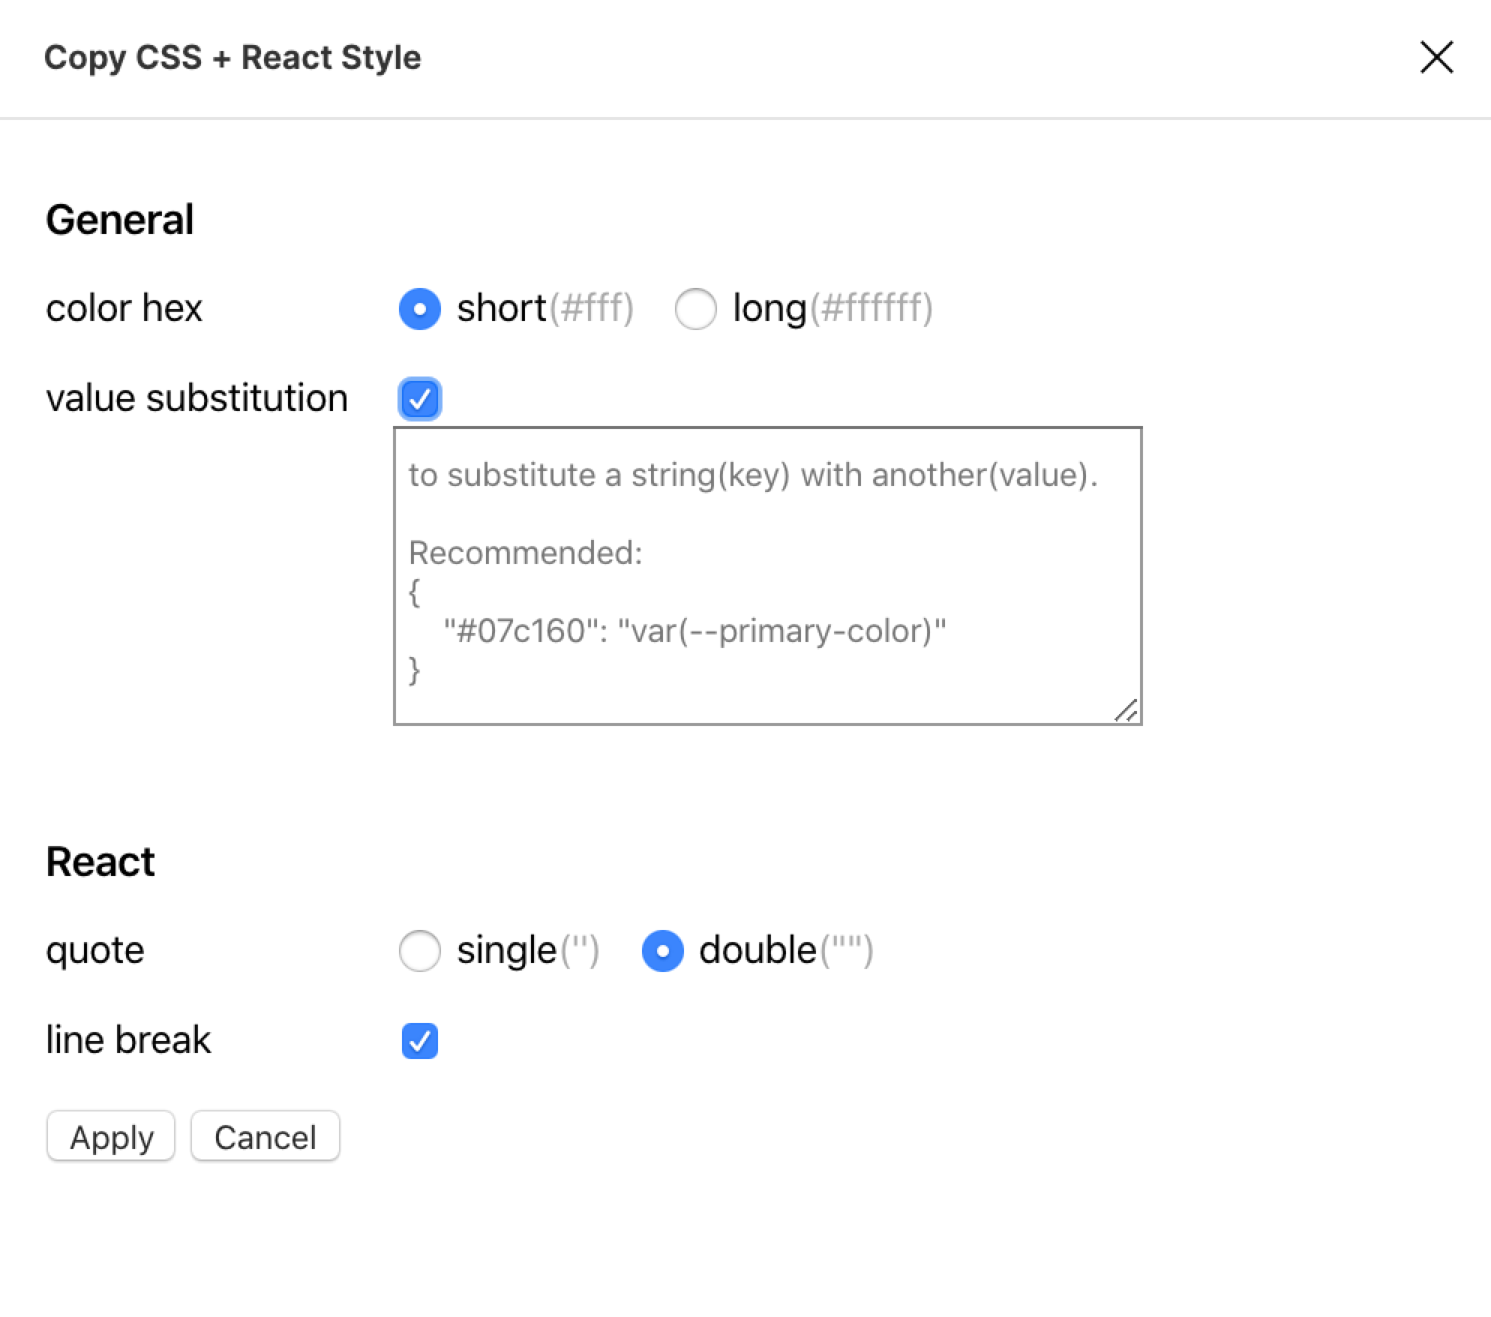Click the General section heading
The height and width of the screenshot is (1317, 1491).
click(x=120, y=220)
